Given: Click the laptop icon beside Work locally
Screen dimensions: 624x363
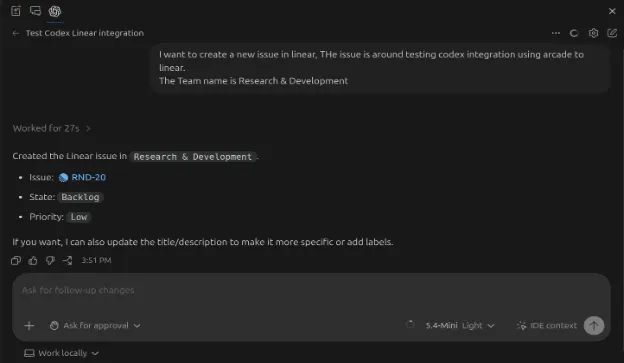Looking at the screenshot, I should 29,353.
